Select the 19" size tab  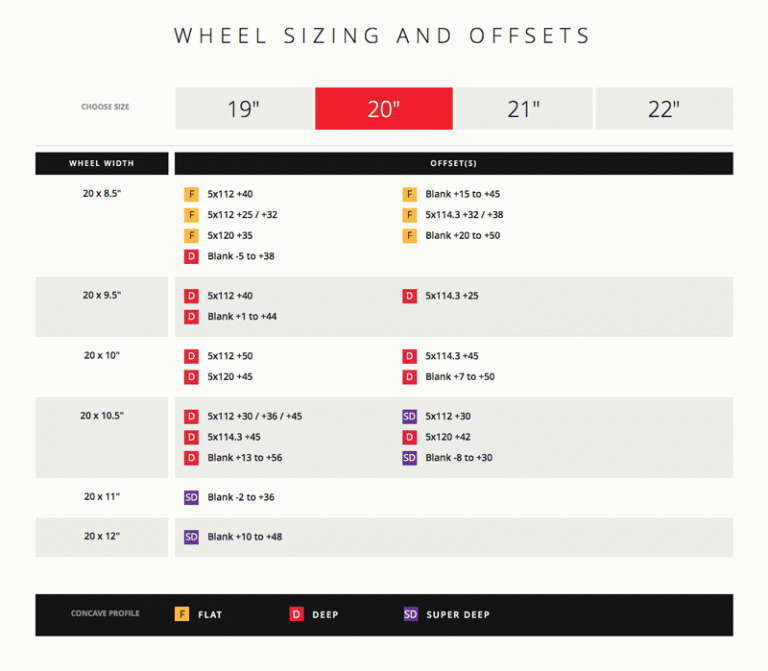tap(244, 109)
